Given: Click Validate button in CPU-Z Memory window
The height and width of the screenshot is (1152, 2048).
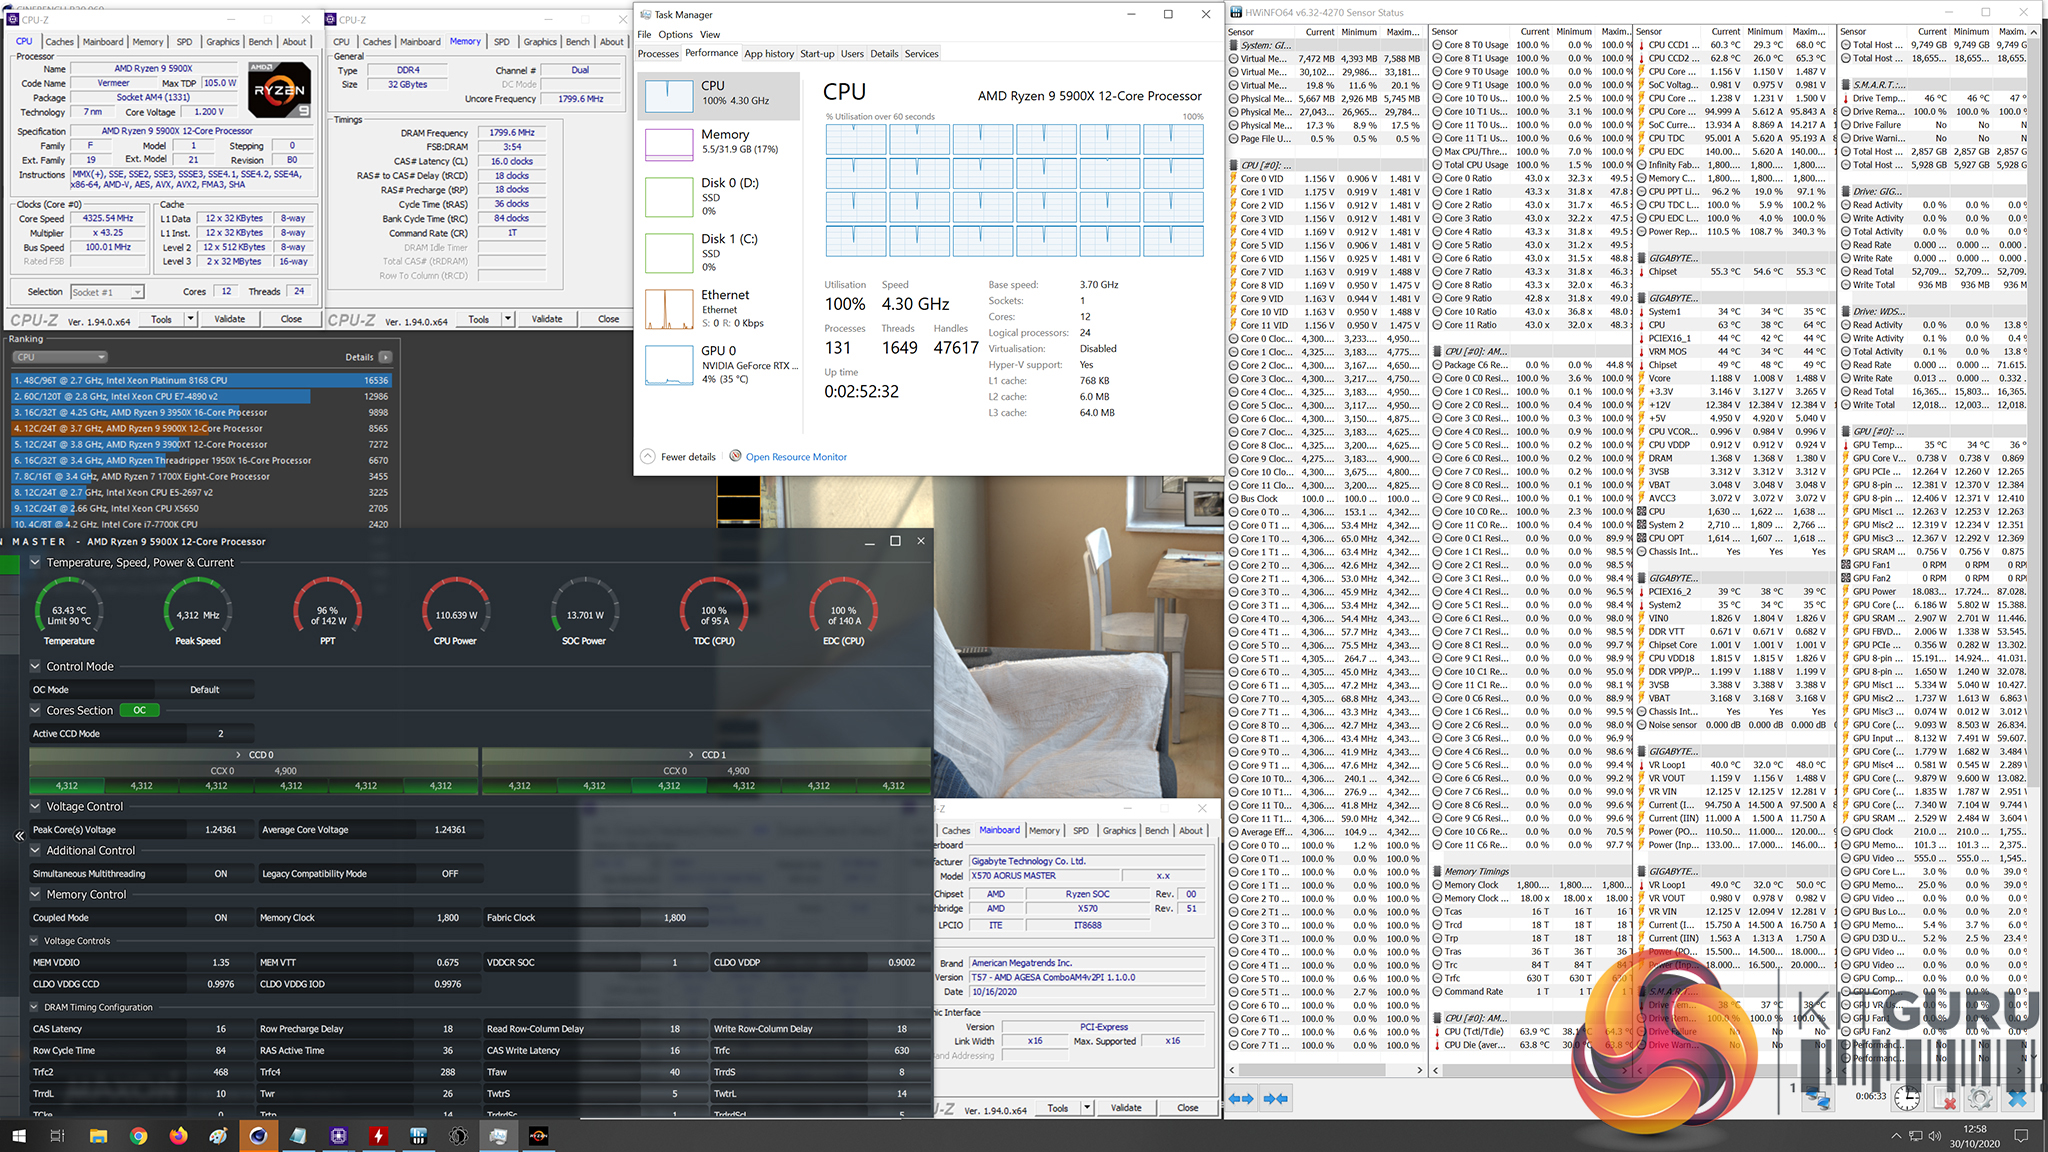Looking at the screenshot, I should coord(546,319).
